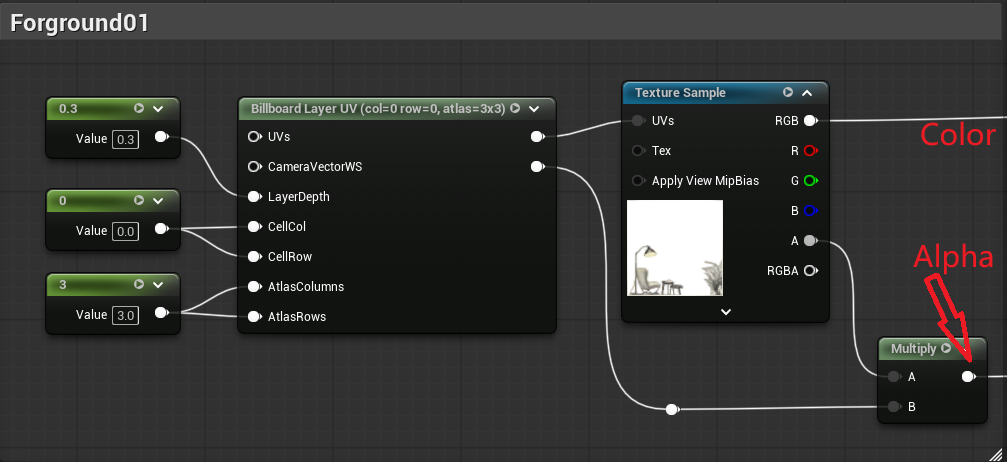Click the RGBA output pin
The width and height of the screenshot is (1007, 462).
(x=811, y=271)
